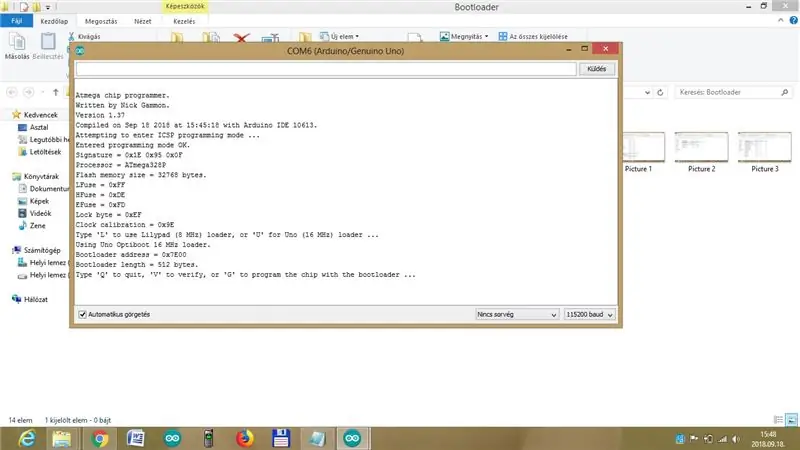The height and width of the screenshot is (450, 800).
Task: Open Firefox from taskbar
Action: tap(245, 438)
